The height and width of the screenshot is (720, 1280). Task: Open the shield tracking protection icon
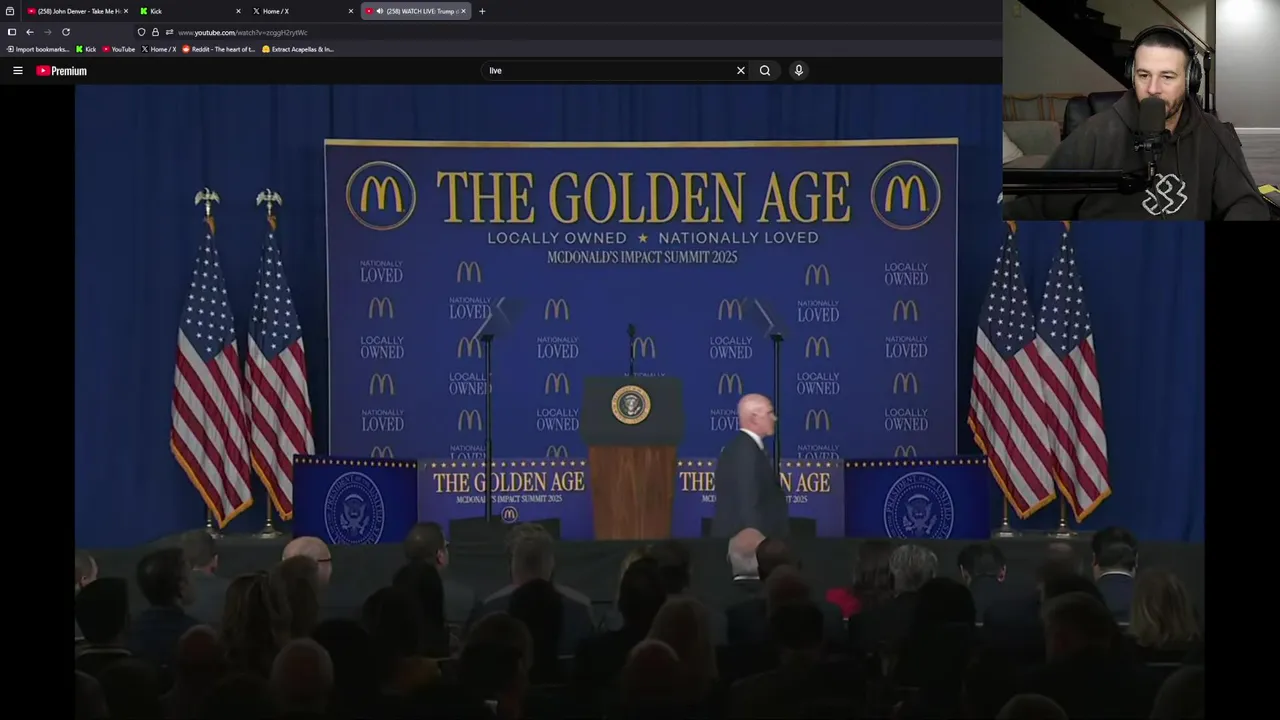(x=141, y=32)
